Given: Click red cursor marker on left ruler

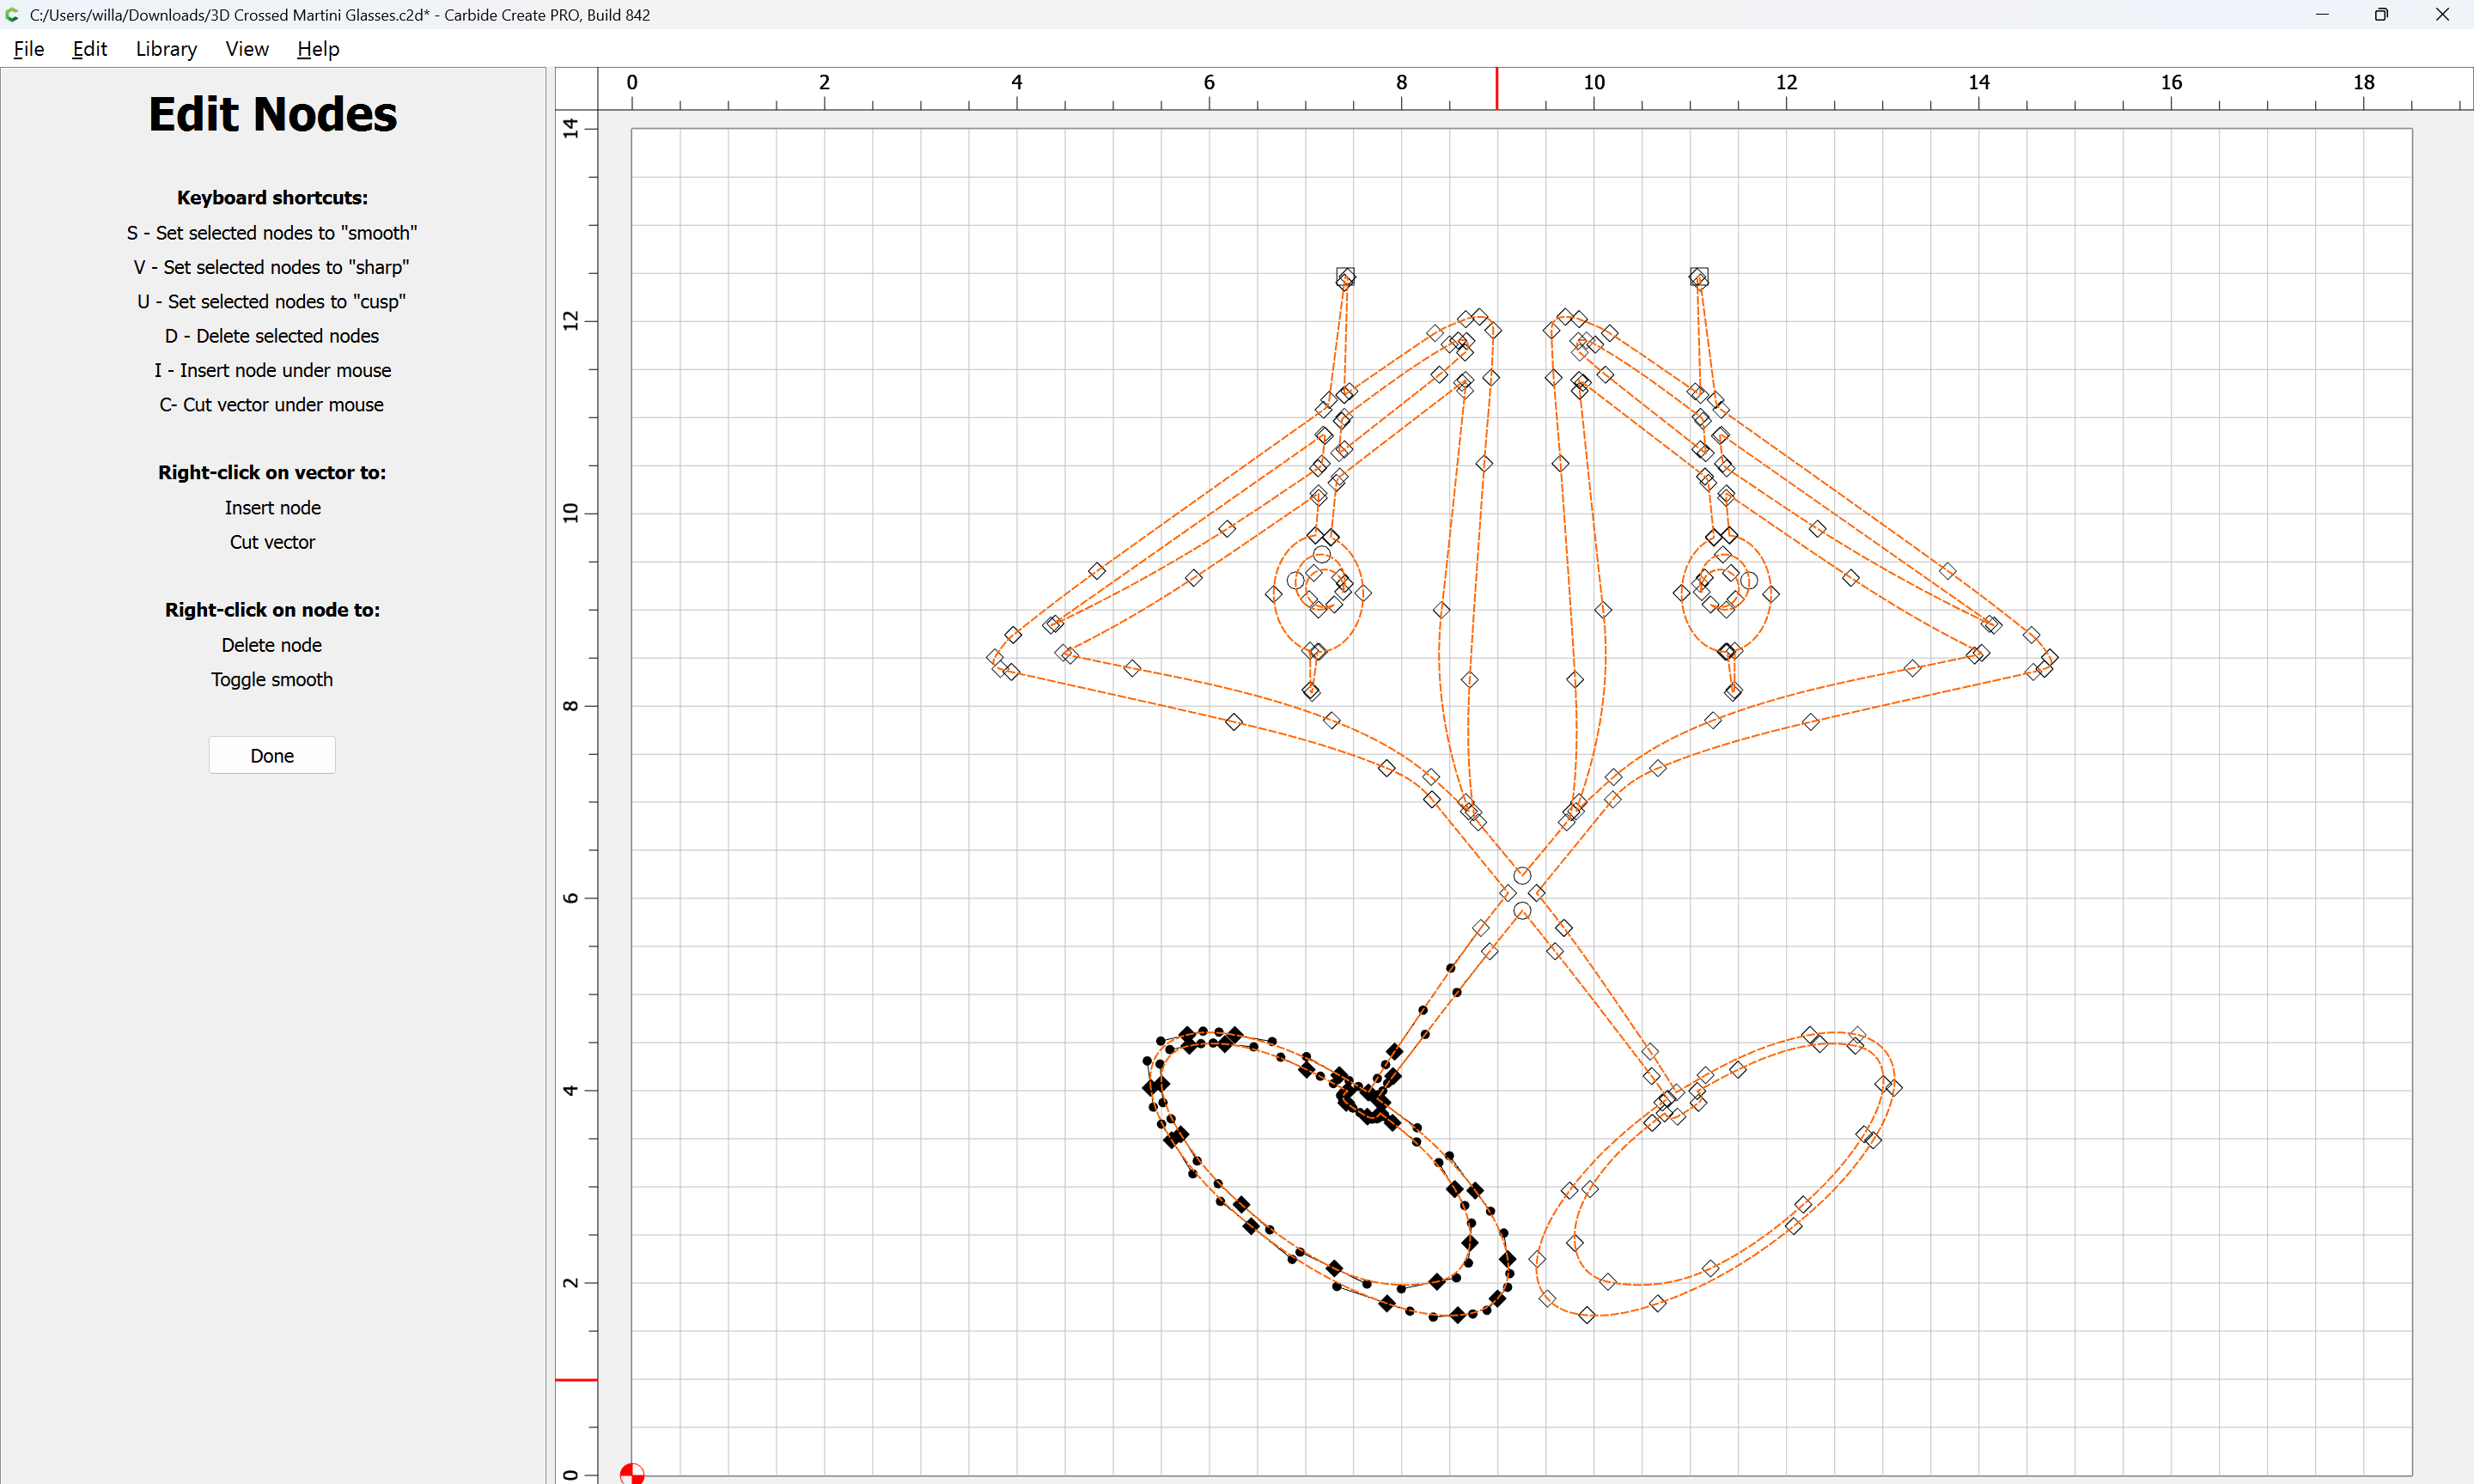Looking at the screenshot, I should 576,1380.
